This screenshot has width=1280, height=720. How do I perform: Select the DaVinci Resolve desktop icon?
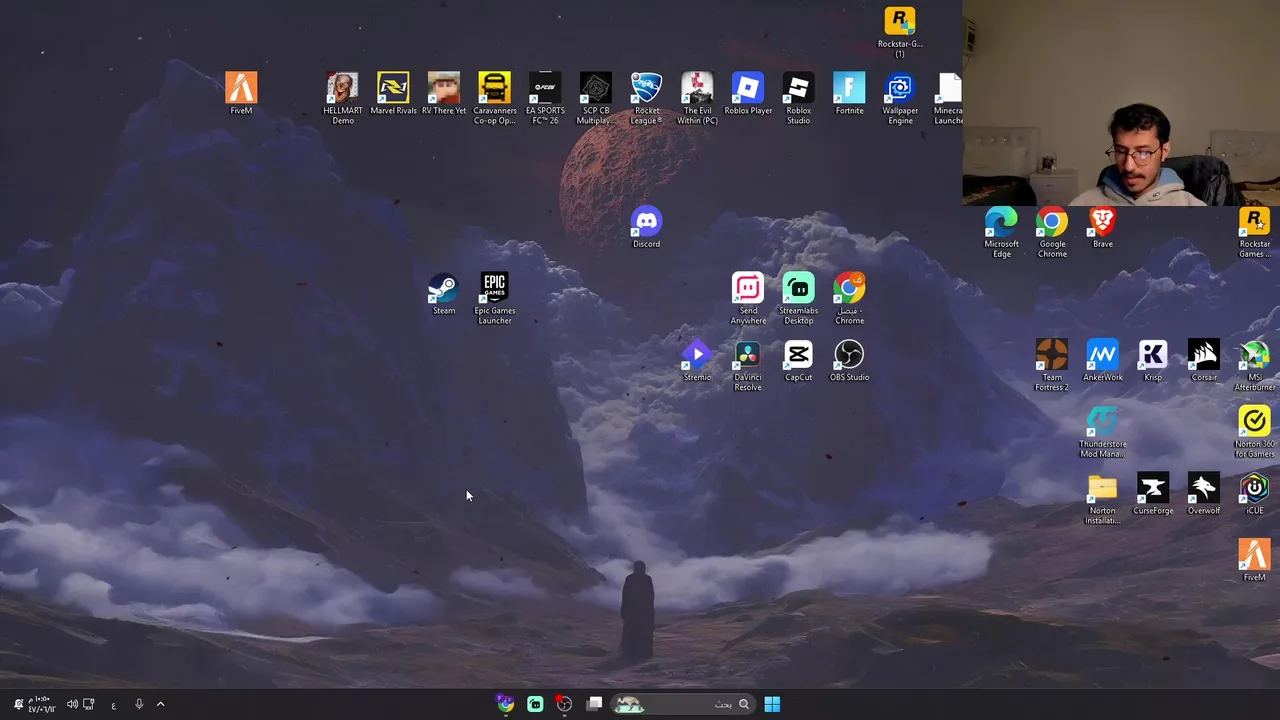(x=748, y=364)
